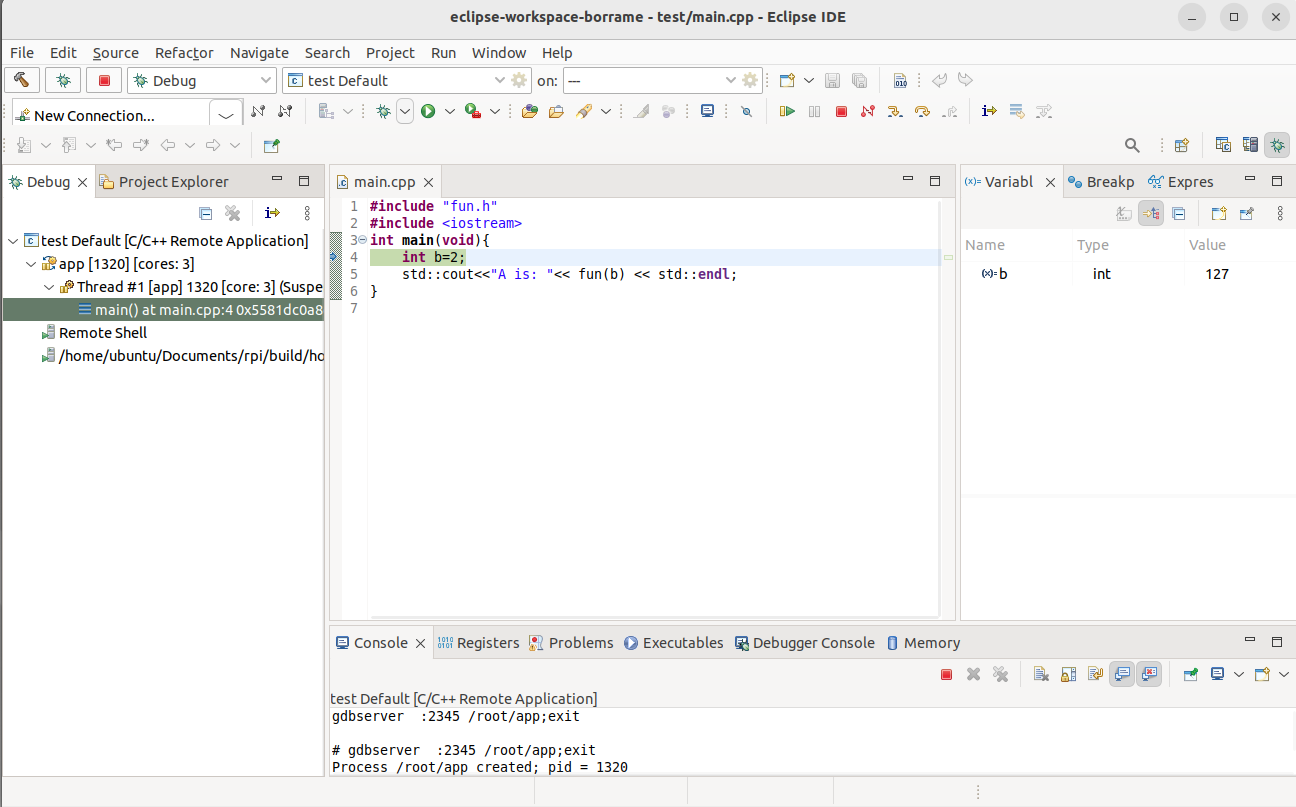The image size is (1296, 807).
Task: Terminate the debug session from main toolbar
Action: click(841, 112)
